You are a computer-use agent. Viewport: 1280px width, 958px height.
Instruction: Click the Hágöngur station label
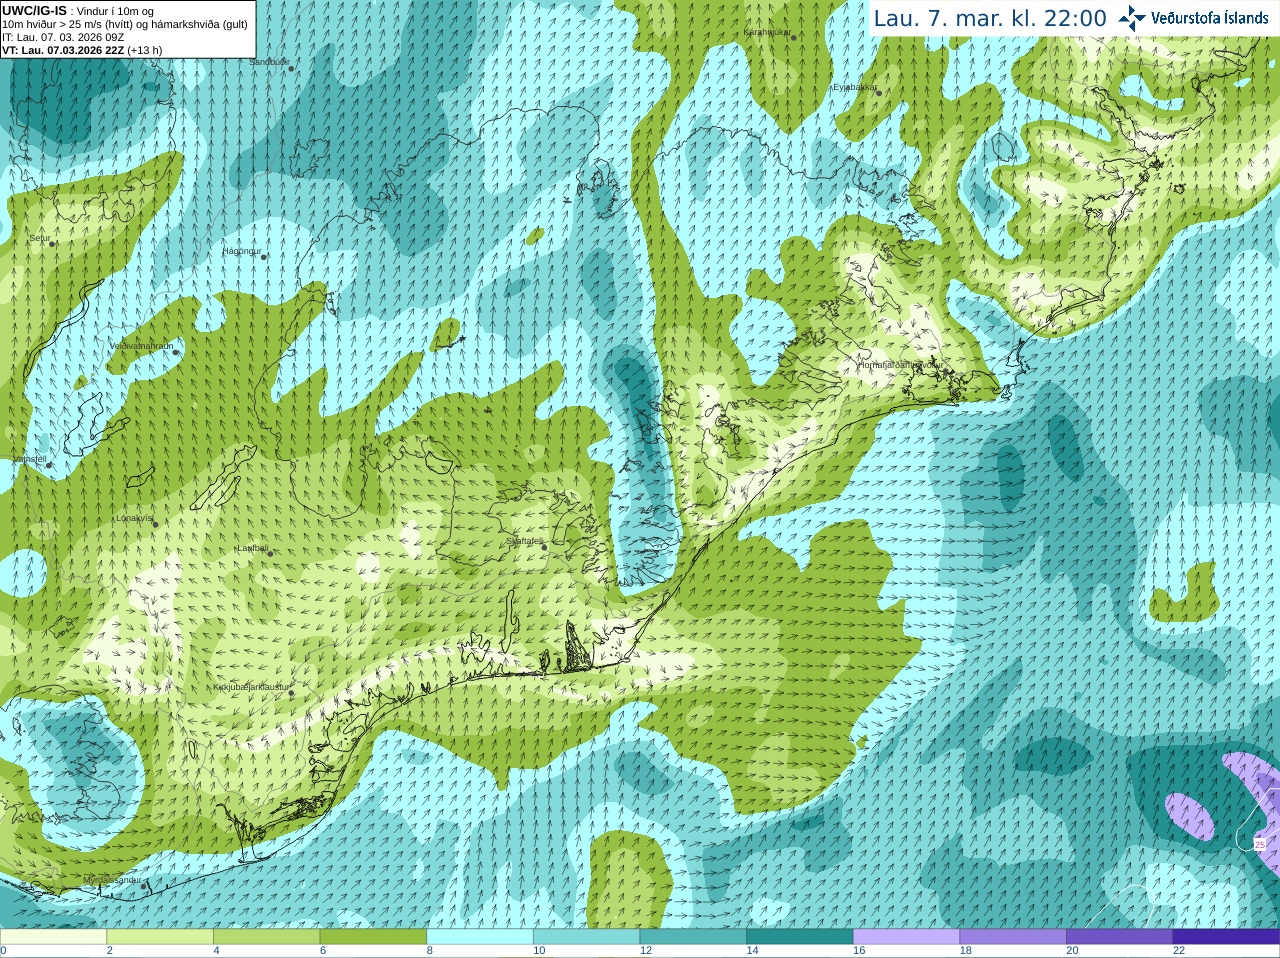241,251
